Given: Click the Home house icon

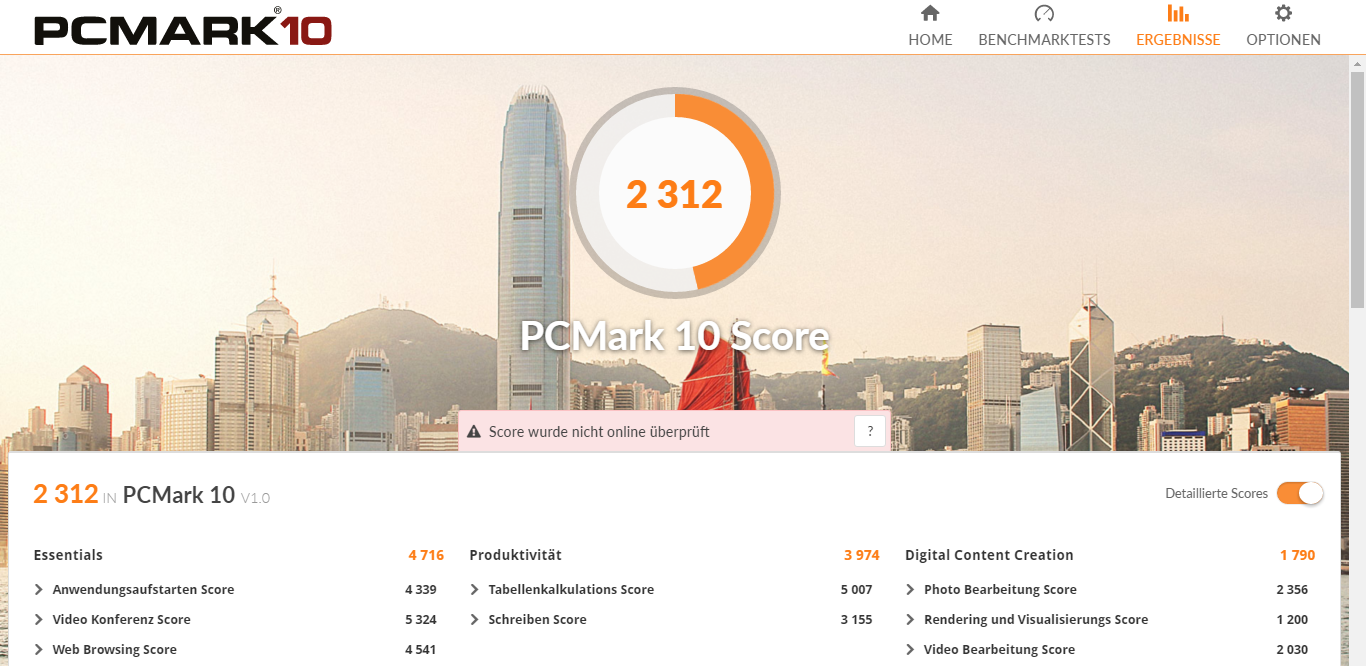Looking at the screenshot, I should tap(930, 13).
